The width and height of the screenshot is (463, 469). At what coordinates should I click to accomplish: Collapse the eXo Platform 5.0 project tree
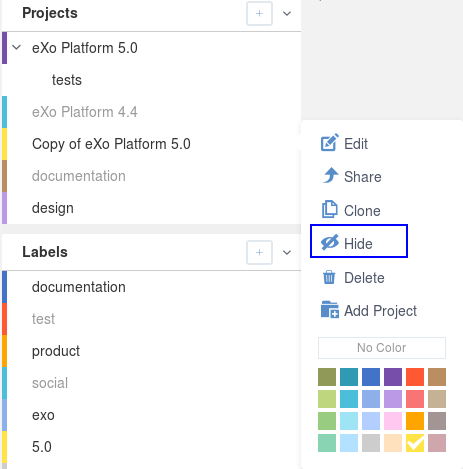pyautogui.click(x=17, y=48)
